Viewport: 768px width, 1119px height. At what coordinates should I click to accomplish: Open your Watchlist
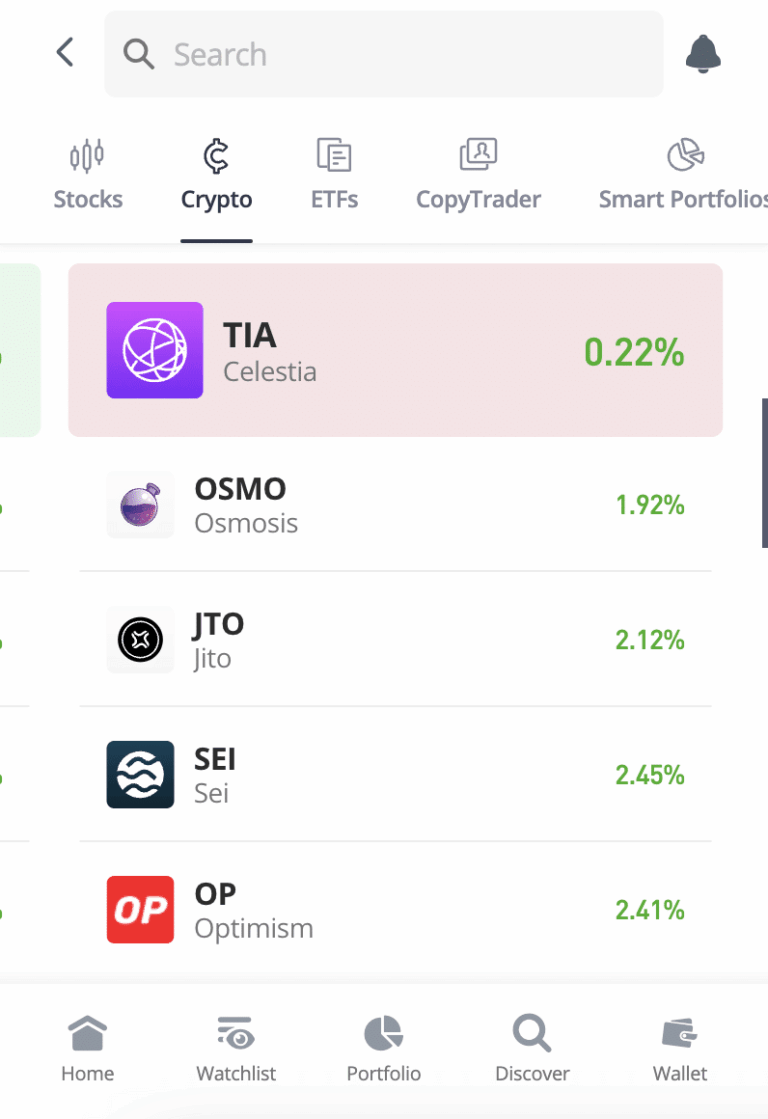coord(236,1045)
